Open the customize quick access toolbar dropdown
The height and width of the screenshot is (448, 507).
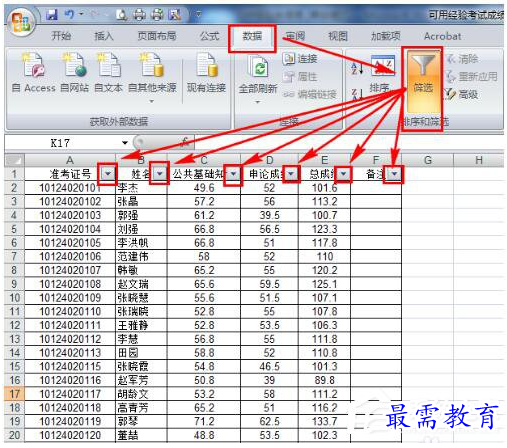pos(198,15)
